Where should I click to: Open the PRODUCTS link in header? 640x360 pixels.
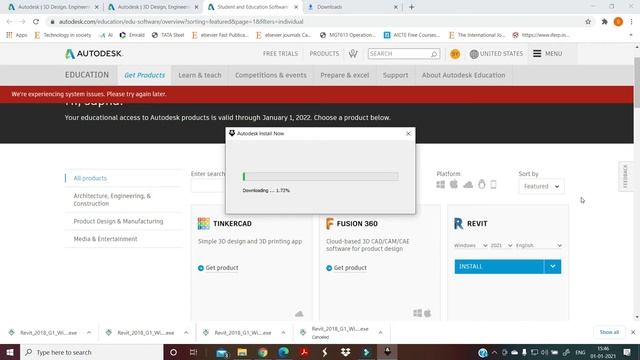coord(324,53)
